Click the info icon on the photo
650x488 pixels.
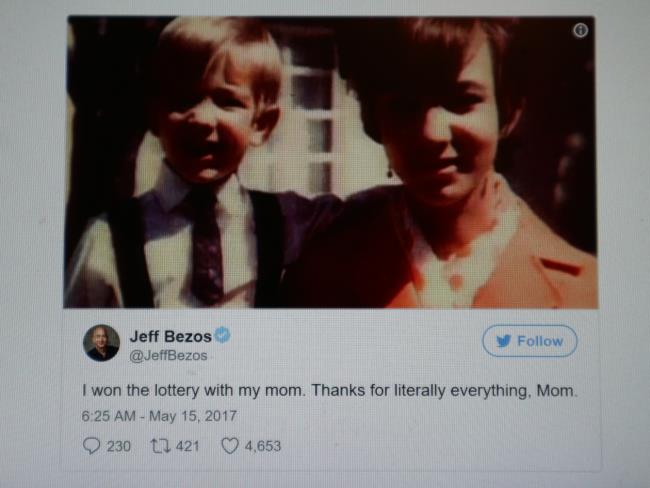coord(580,30)
